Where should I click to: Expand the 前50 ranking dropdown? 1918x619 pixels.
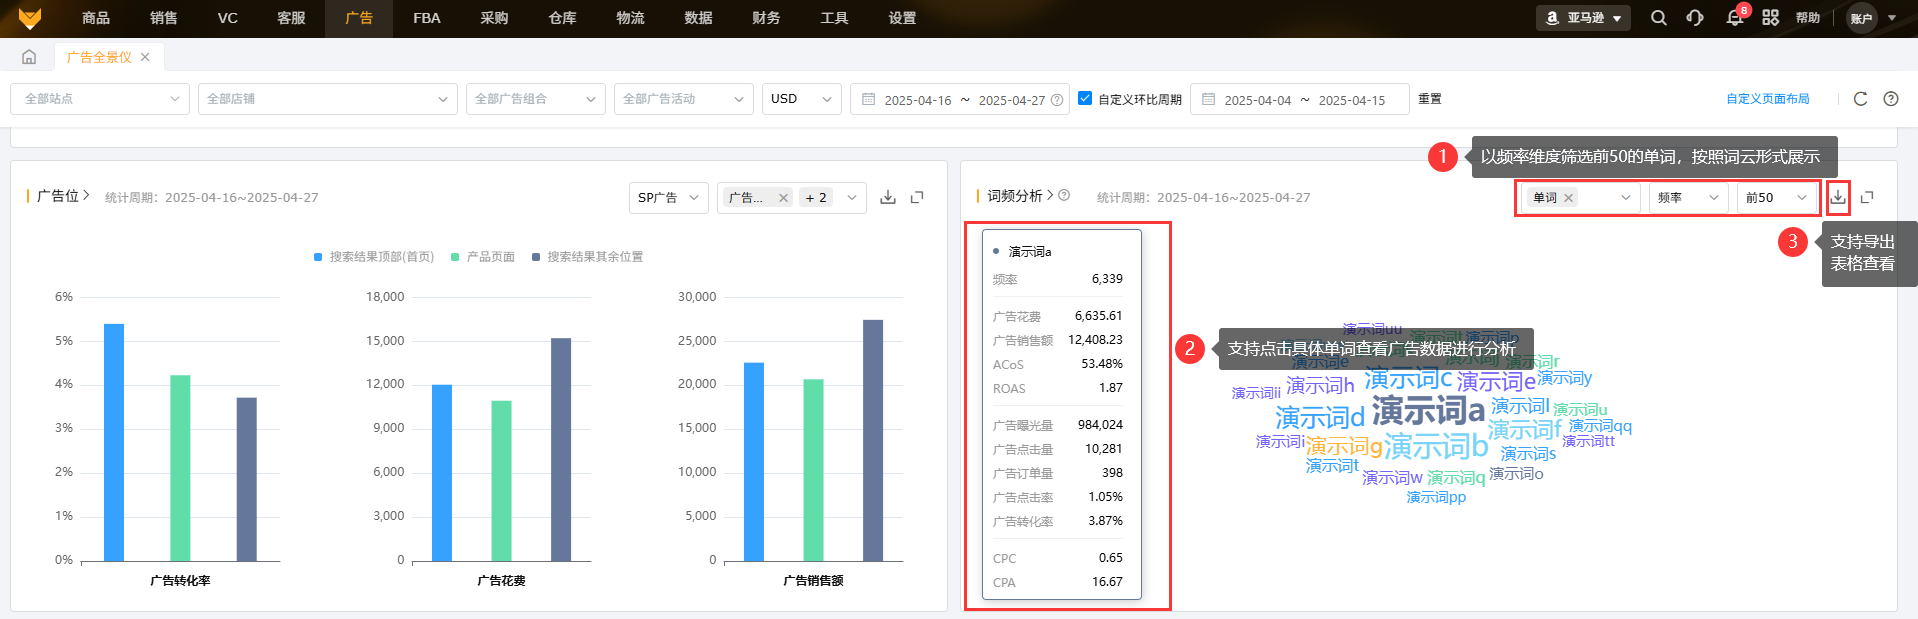[1777, 198]
